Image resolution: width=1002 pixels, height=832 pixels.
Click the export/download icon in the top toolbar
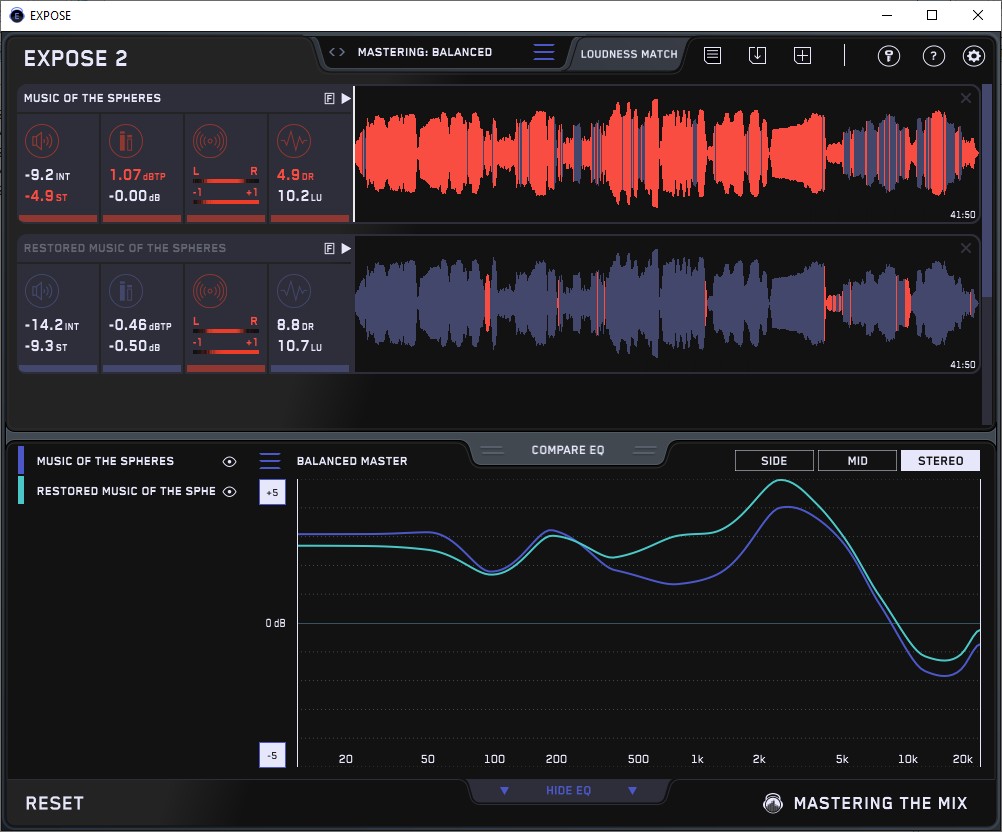757,56
